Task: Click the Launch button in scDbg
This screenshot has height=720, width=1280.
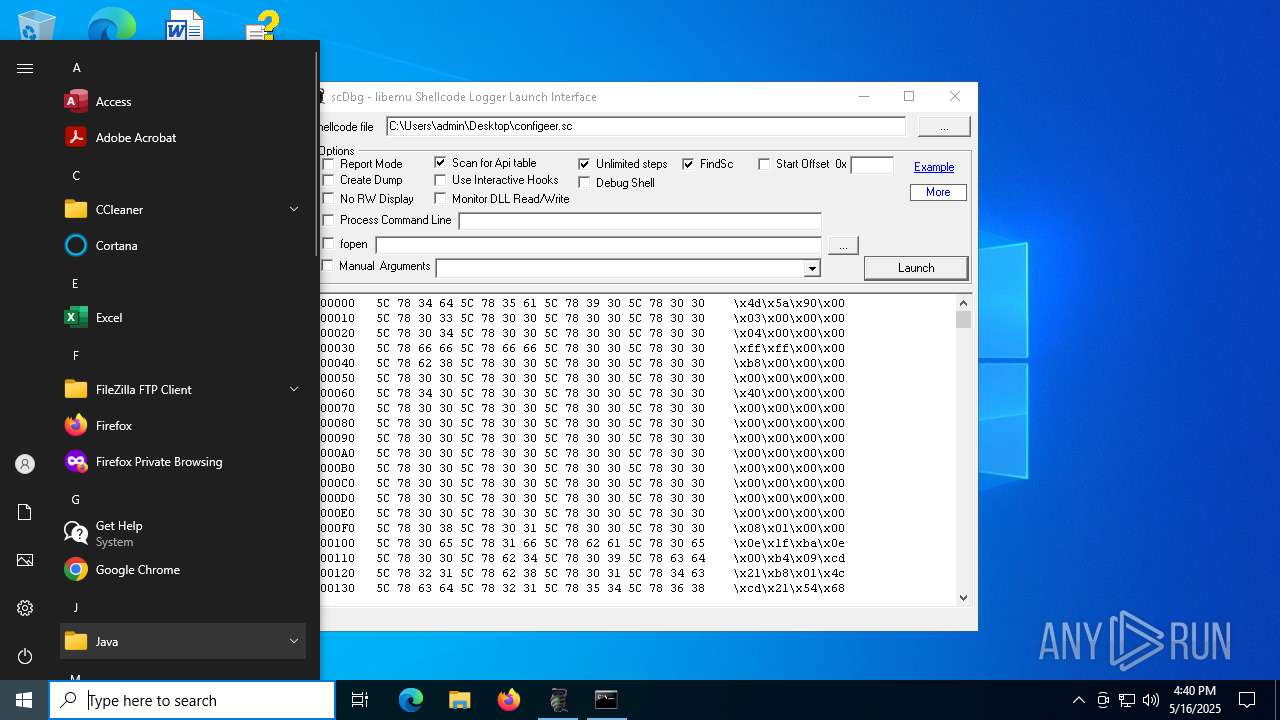Action: pos(916,268)
